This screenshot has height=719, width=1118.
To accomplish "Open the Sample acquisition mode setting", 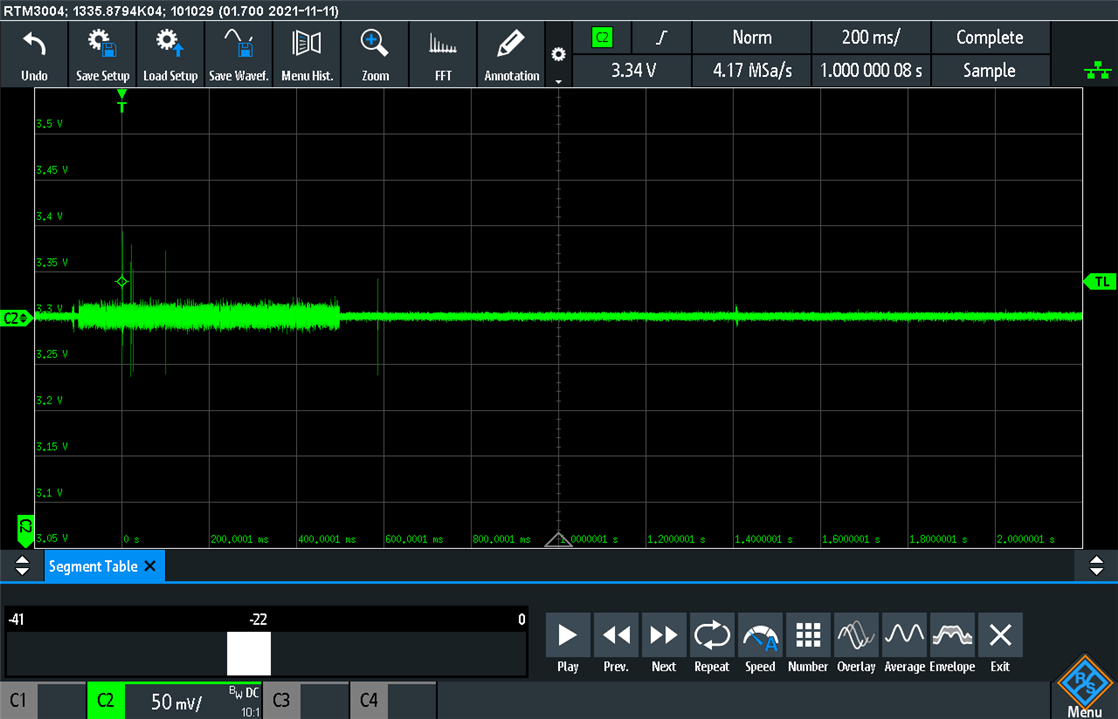I will [x=990, y=71].
